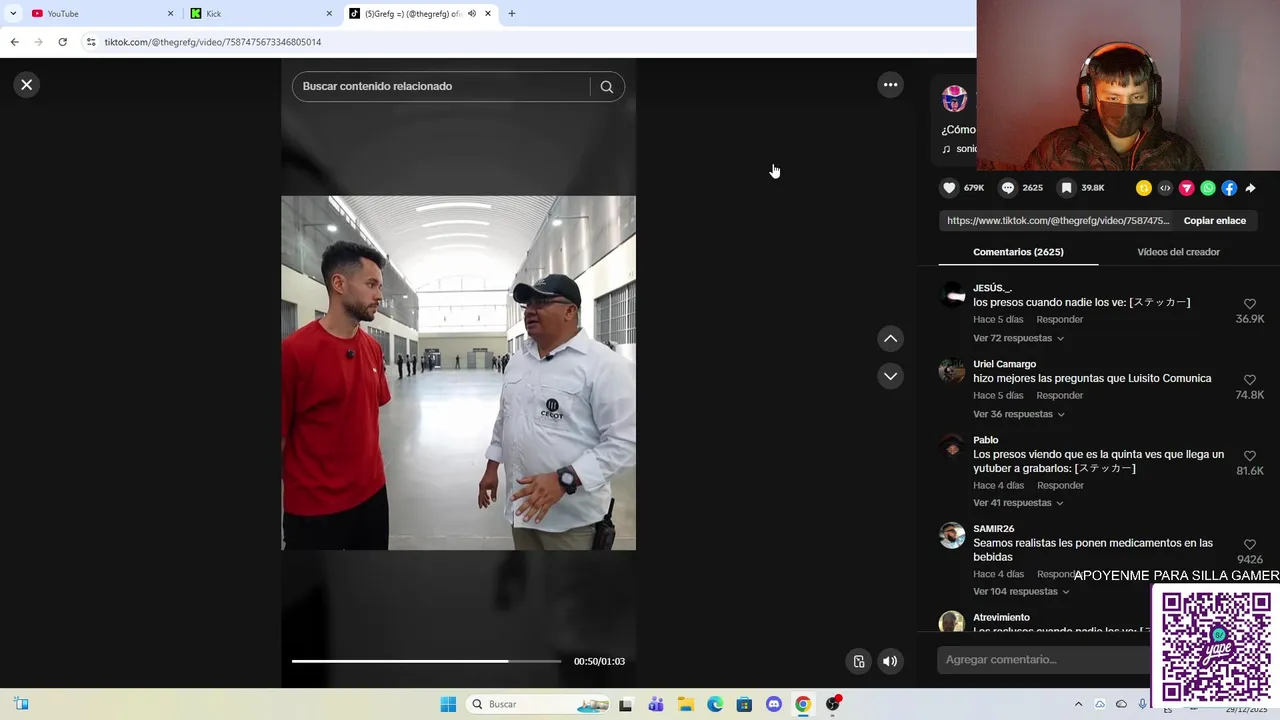The height and width of the screenshot is (720, 1280).
Task: Get embed code icon
Action: pos(1165,188)
